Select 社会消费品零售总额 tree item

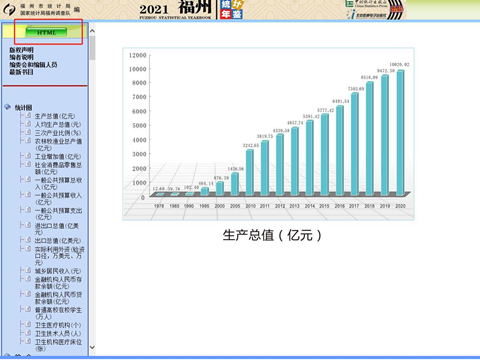tap(58, 168)
